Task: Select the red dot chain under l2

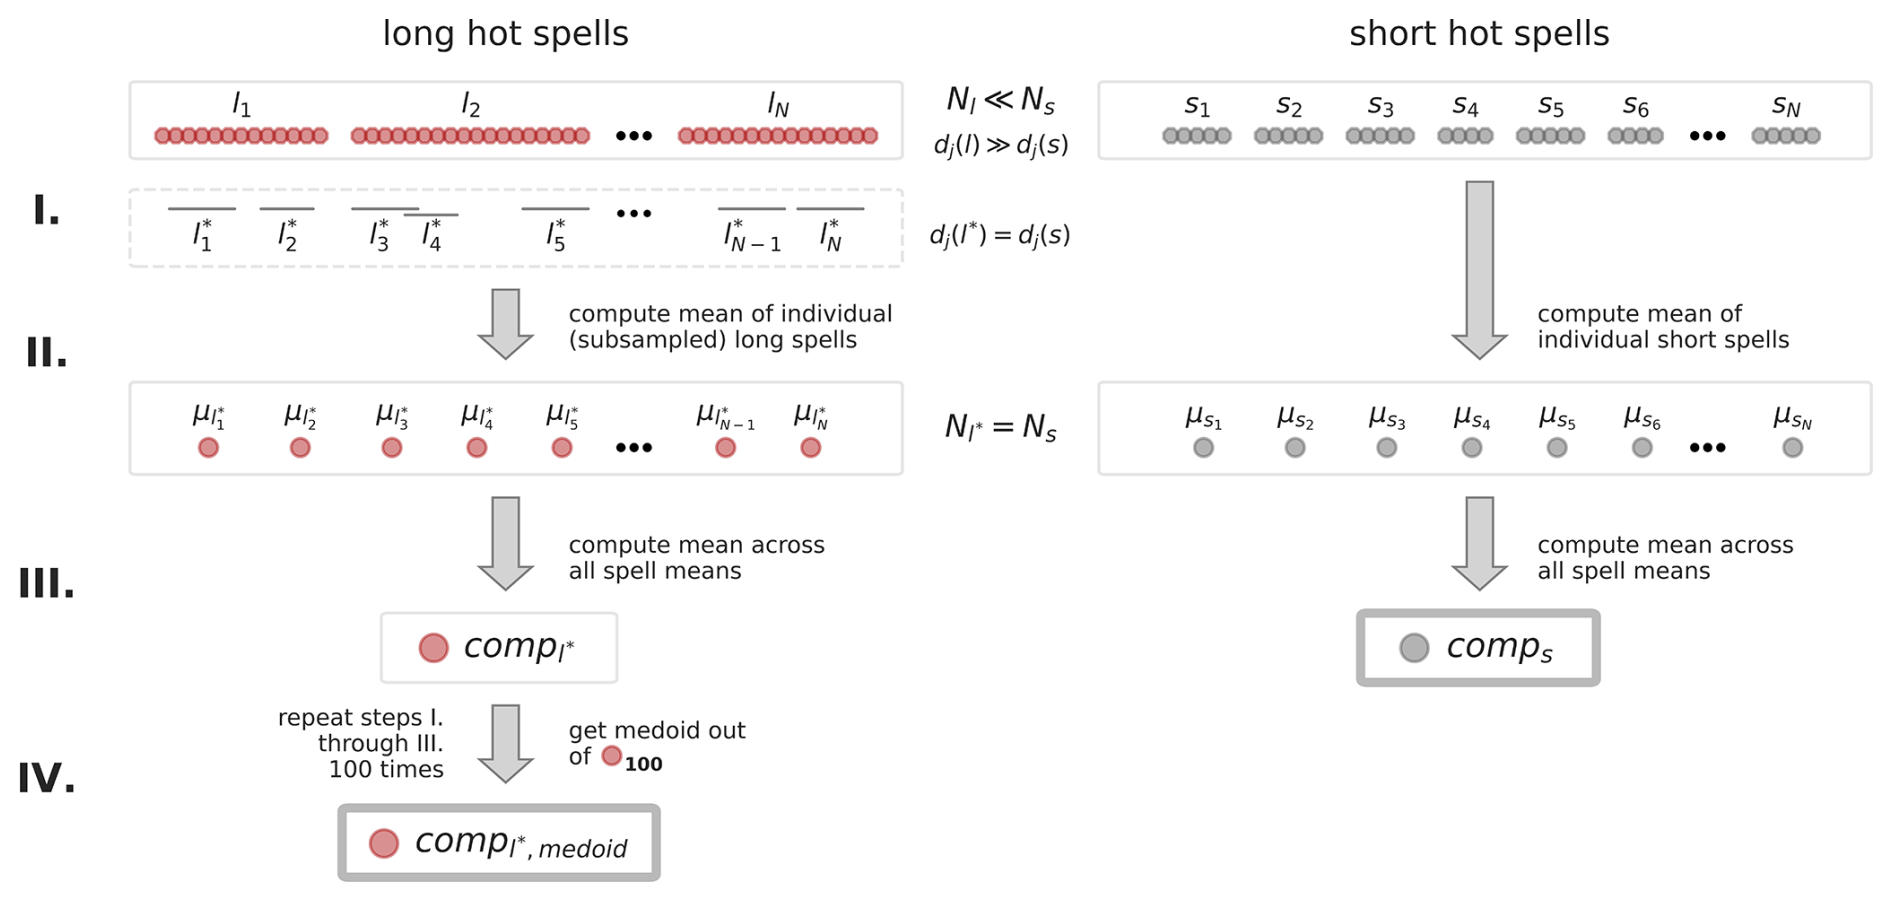Action: (470, 136)
